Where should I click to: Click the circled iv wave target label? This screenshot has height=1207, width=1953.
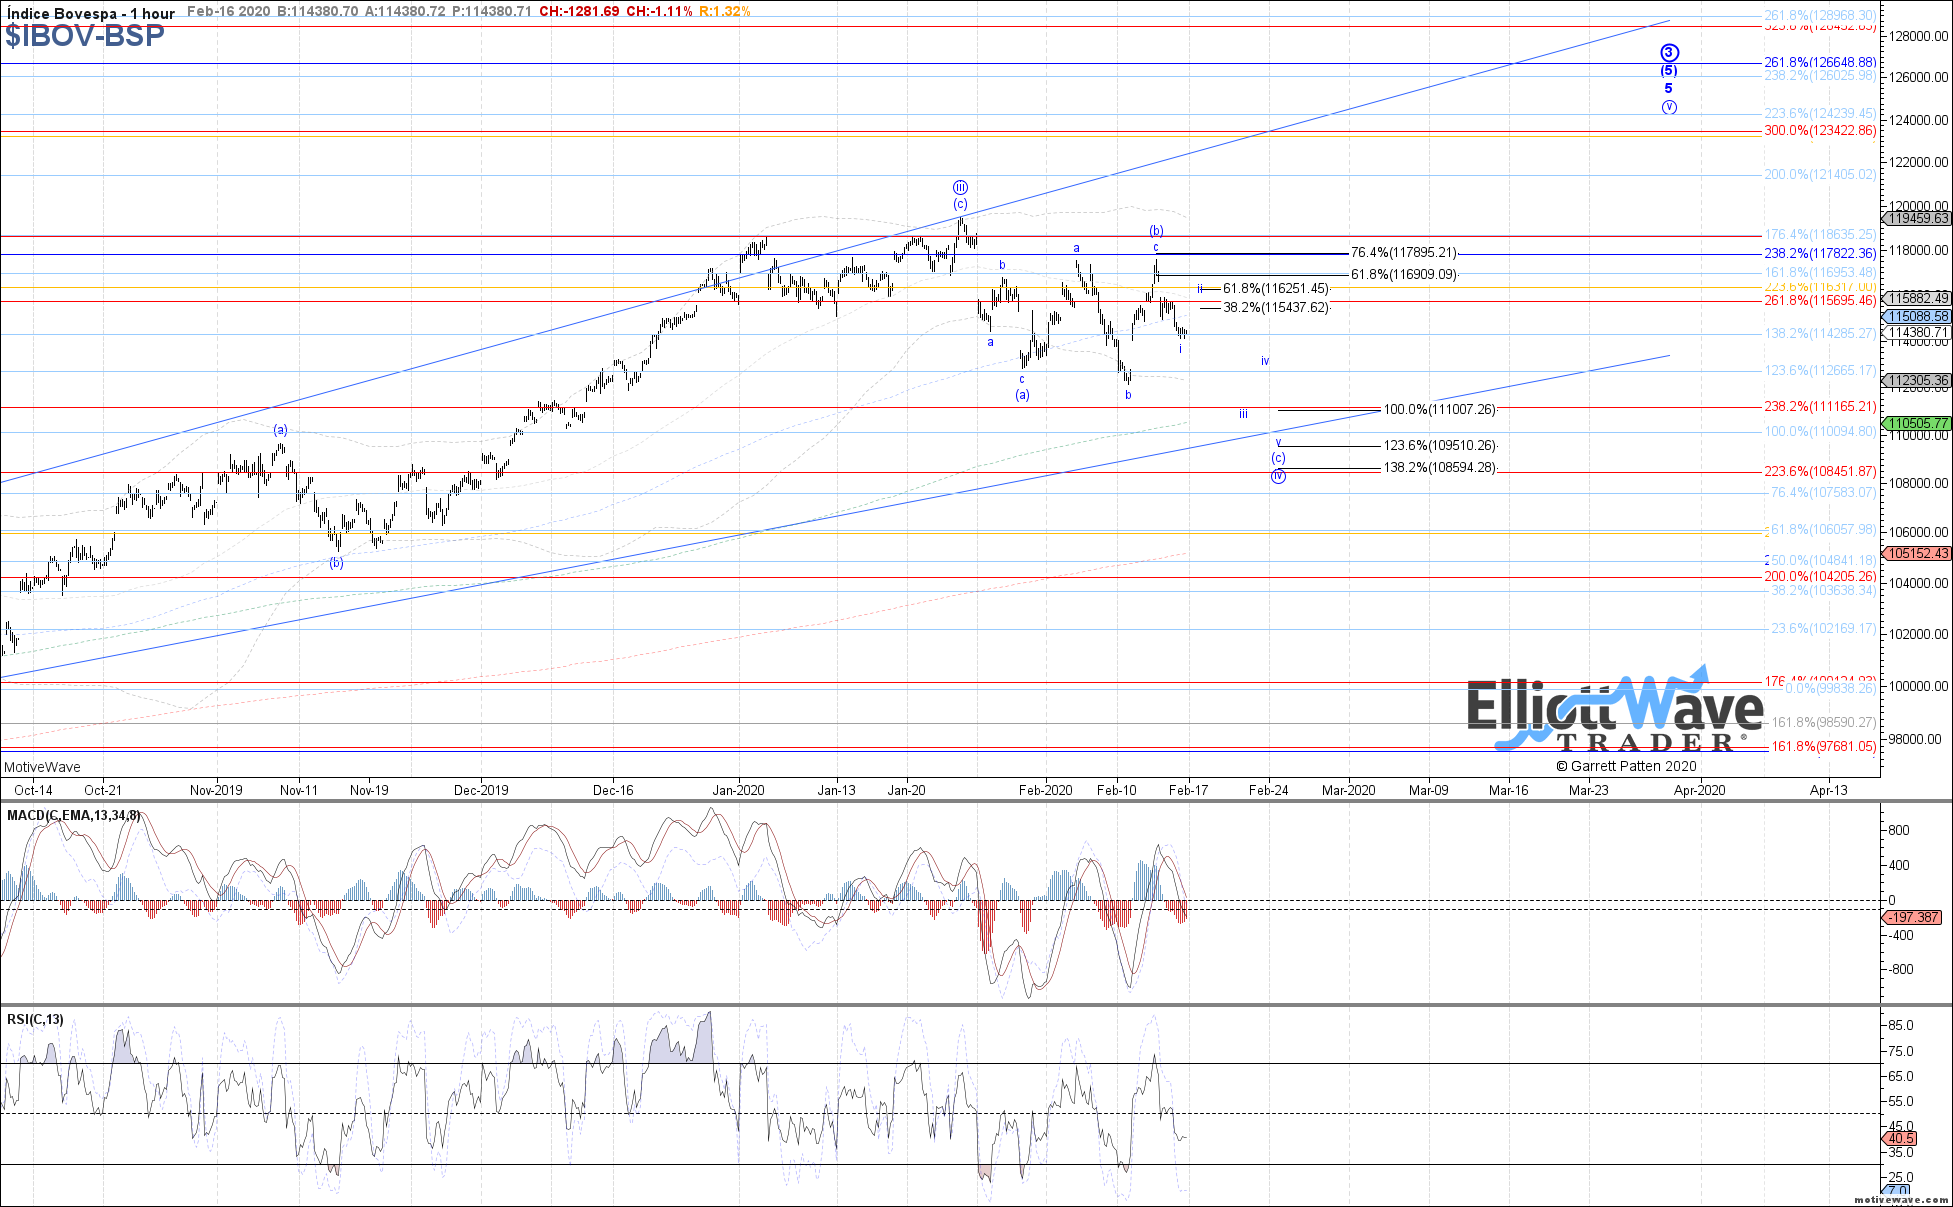tap(1278, 476)
